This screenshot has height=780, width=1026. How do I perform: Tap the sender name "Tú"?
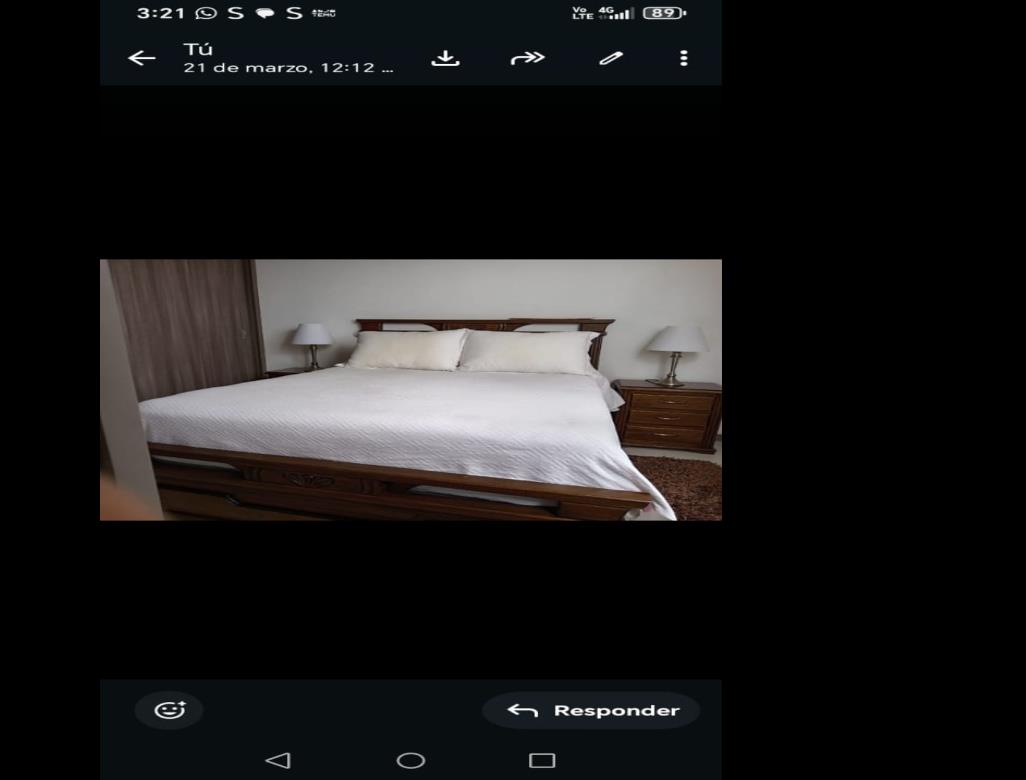coord(198,49)
